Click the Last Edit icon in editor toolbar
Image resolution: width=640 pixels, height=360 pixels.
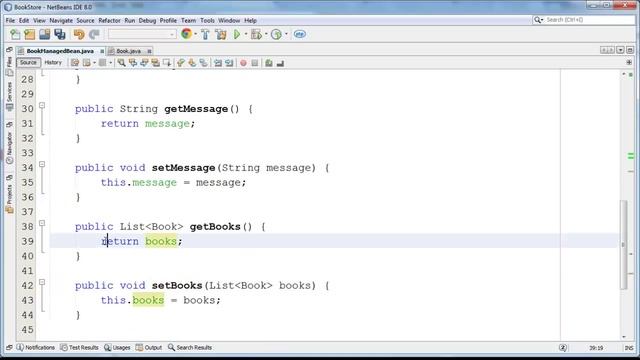point(75,62)
